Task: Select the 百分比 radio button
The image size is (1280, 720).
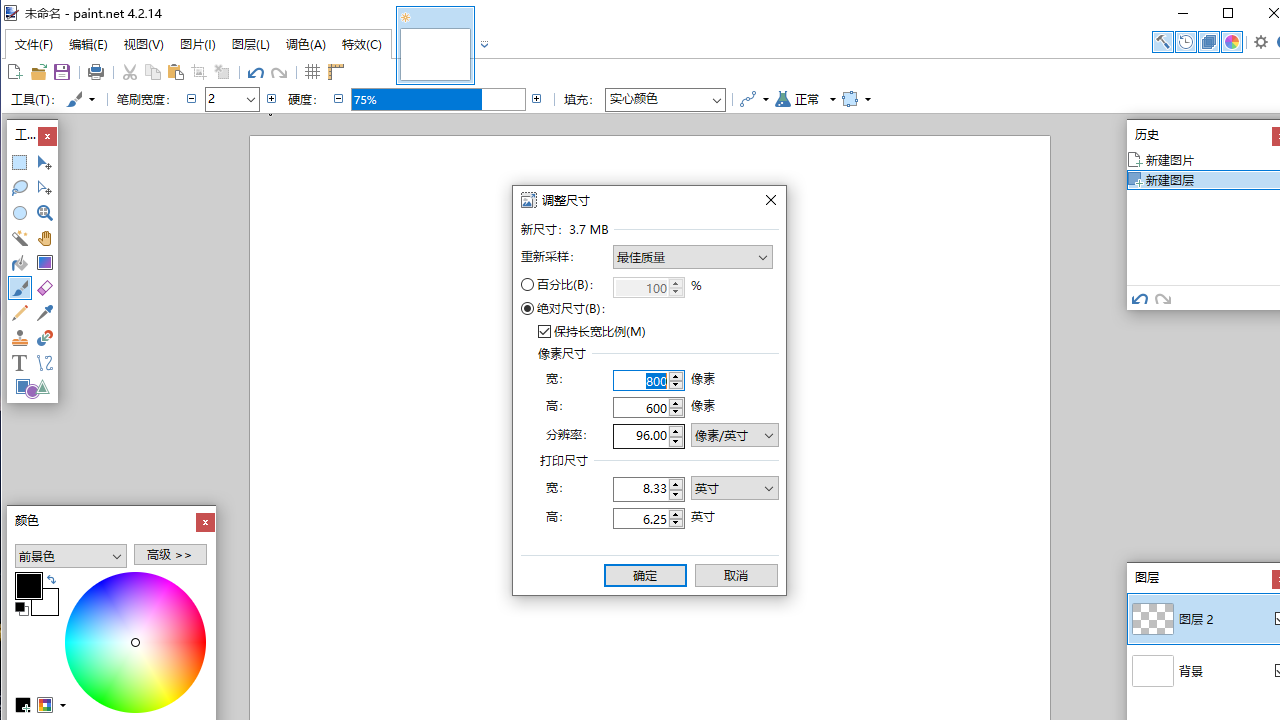Action: [x=527, y=284]
